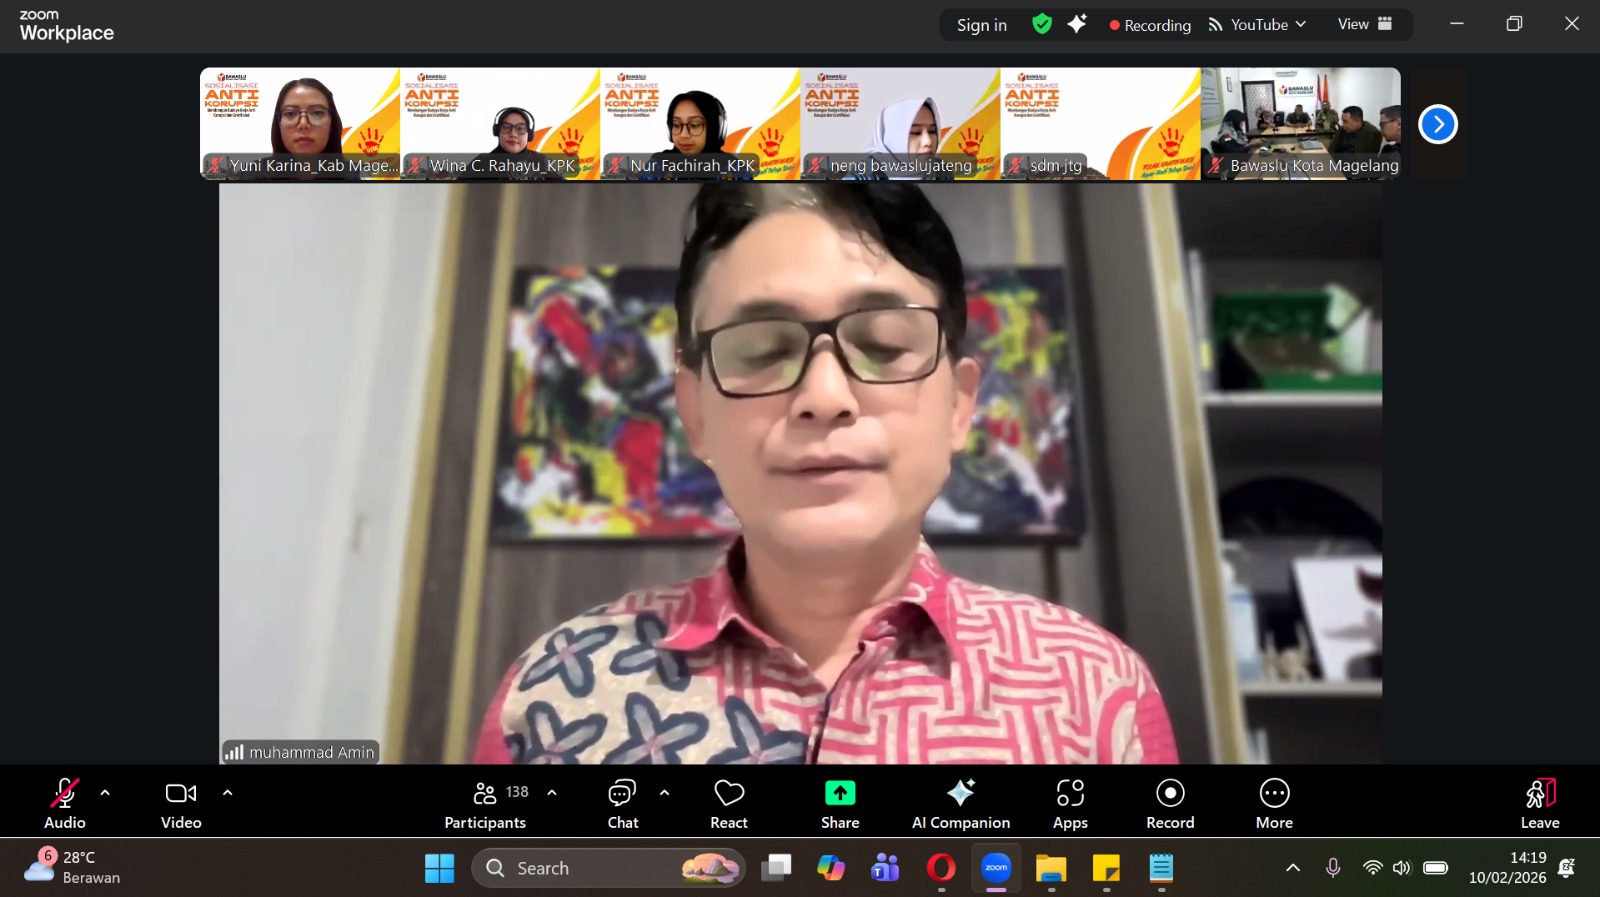1600x897 pixels.
Task: Open Copilot from the taskbar
Action: (x=831, y=868)
